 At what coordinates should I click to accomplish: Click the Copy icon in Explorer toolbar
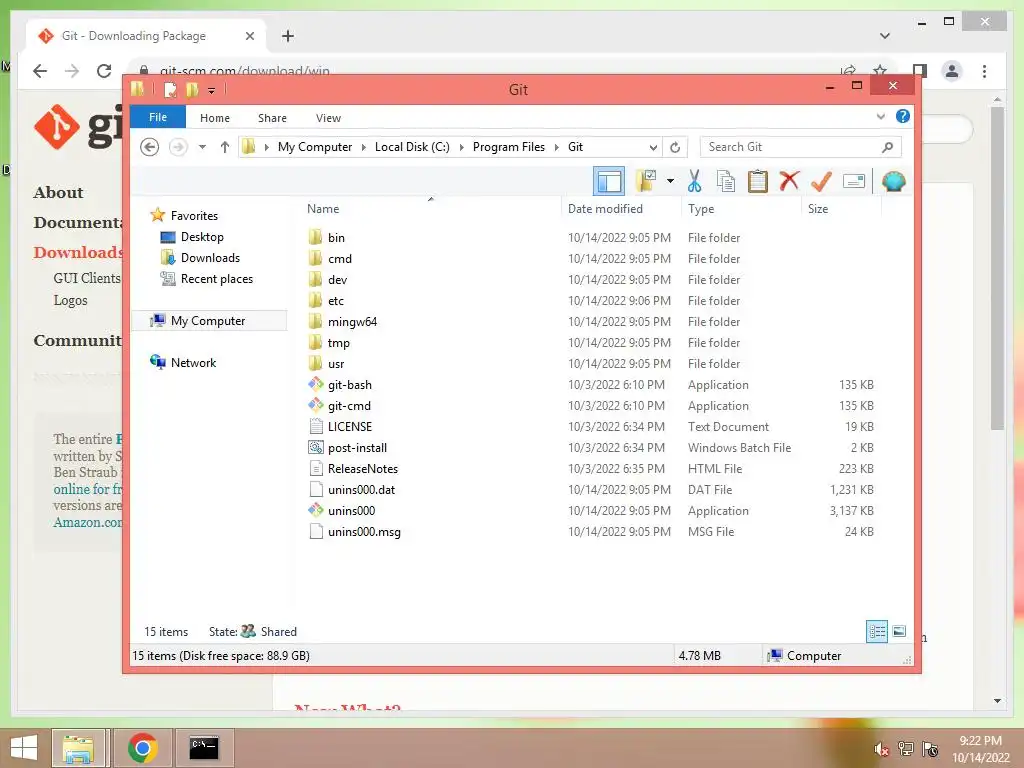(726, 181)
